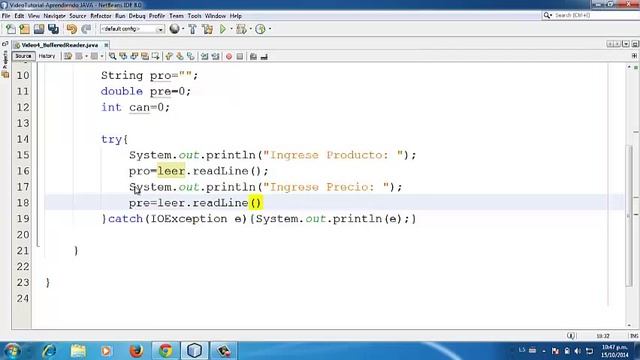Undo the last edit with the toolbar arrow
The height and width of the screenshot is (360, 640).
coord(71,29)
